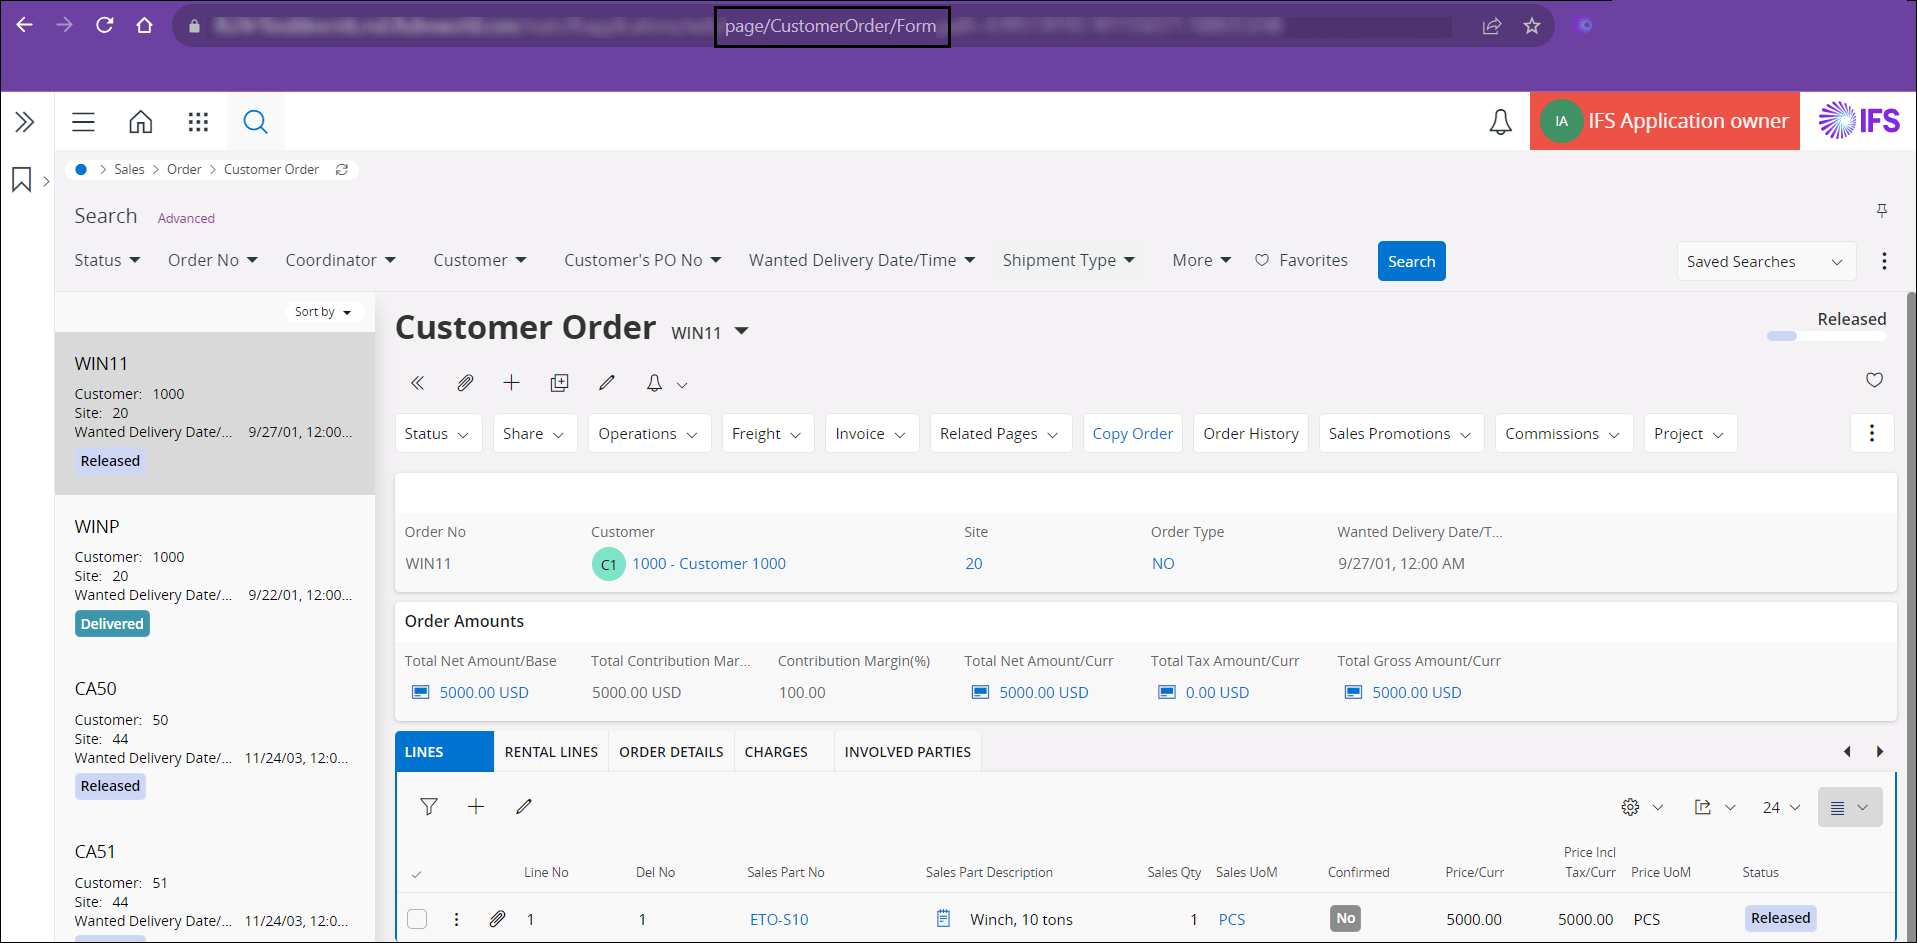Click the home icon in the app header
1917x943 pixels.
tap(141, 122)
